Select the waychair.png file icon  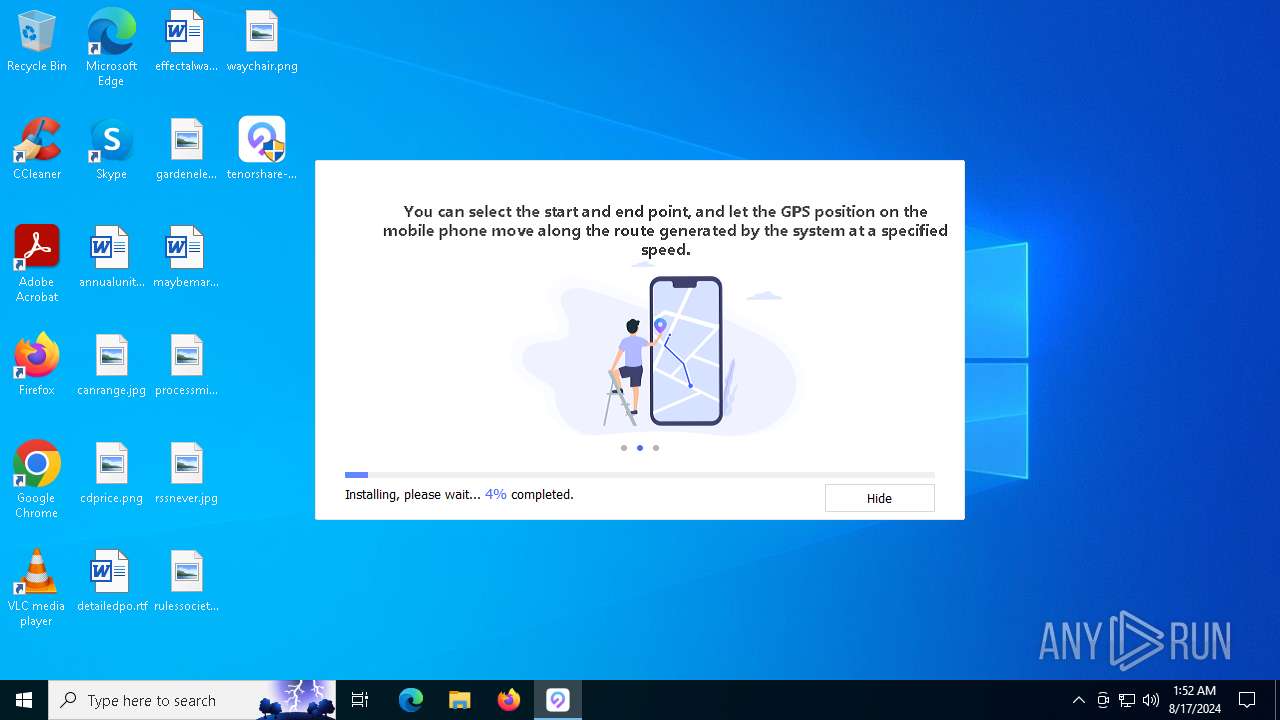tap(262, 42)
